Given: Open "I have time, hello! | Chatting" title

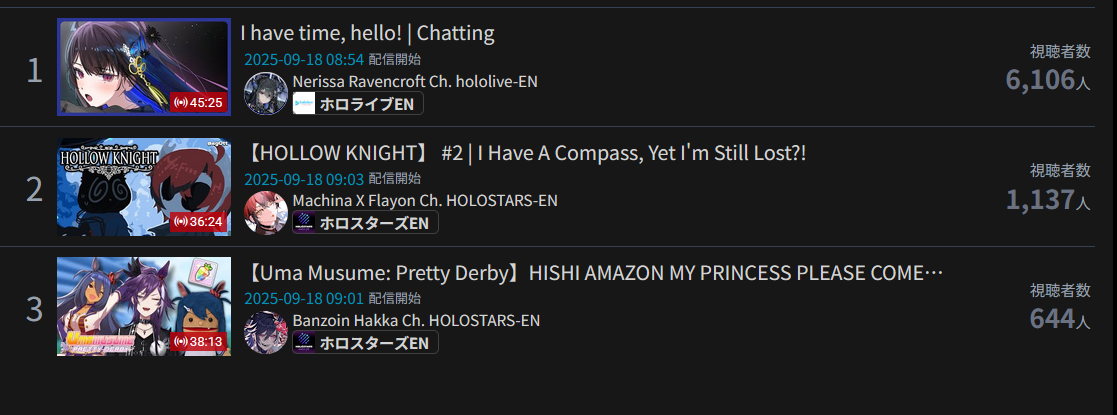Looking at the screenshot, I should [368, 33].
